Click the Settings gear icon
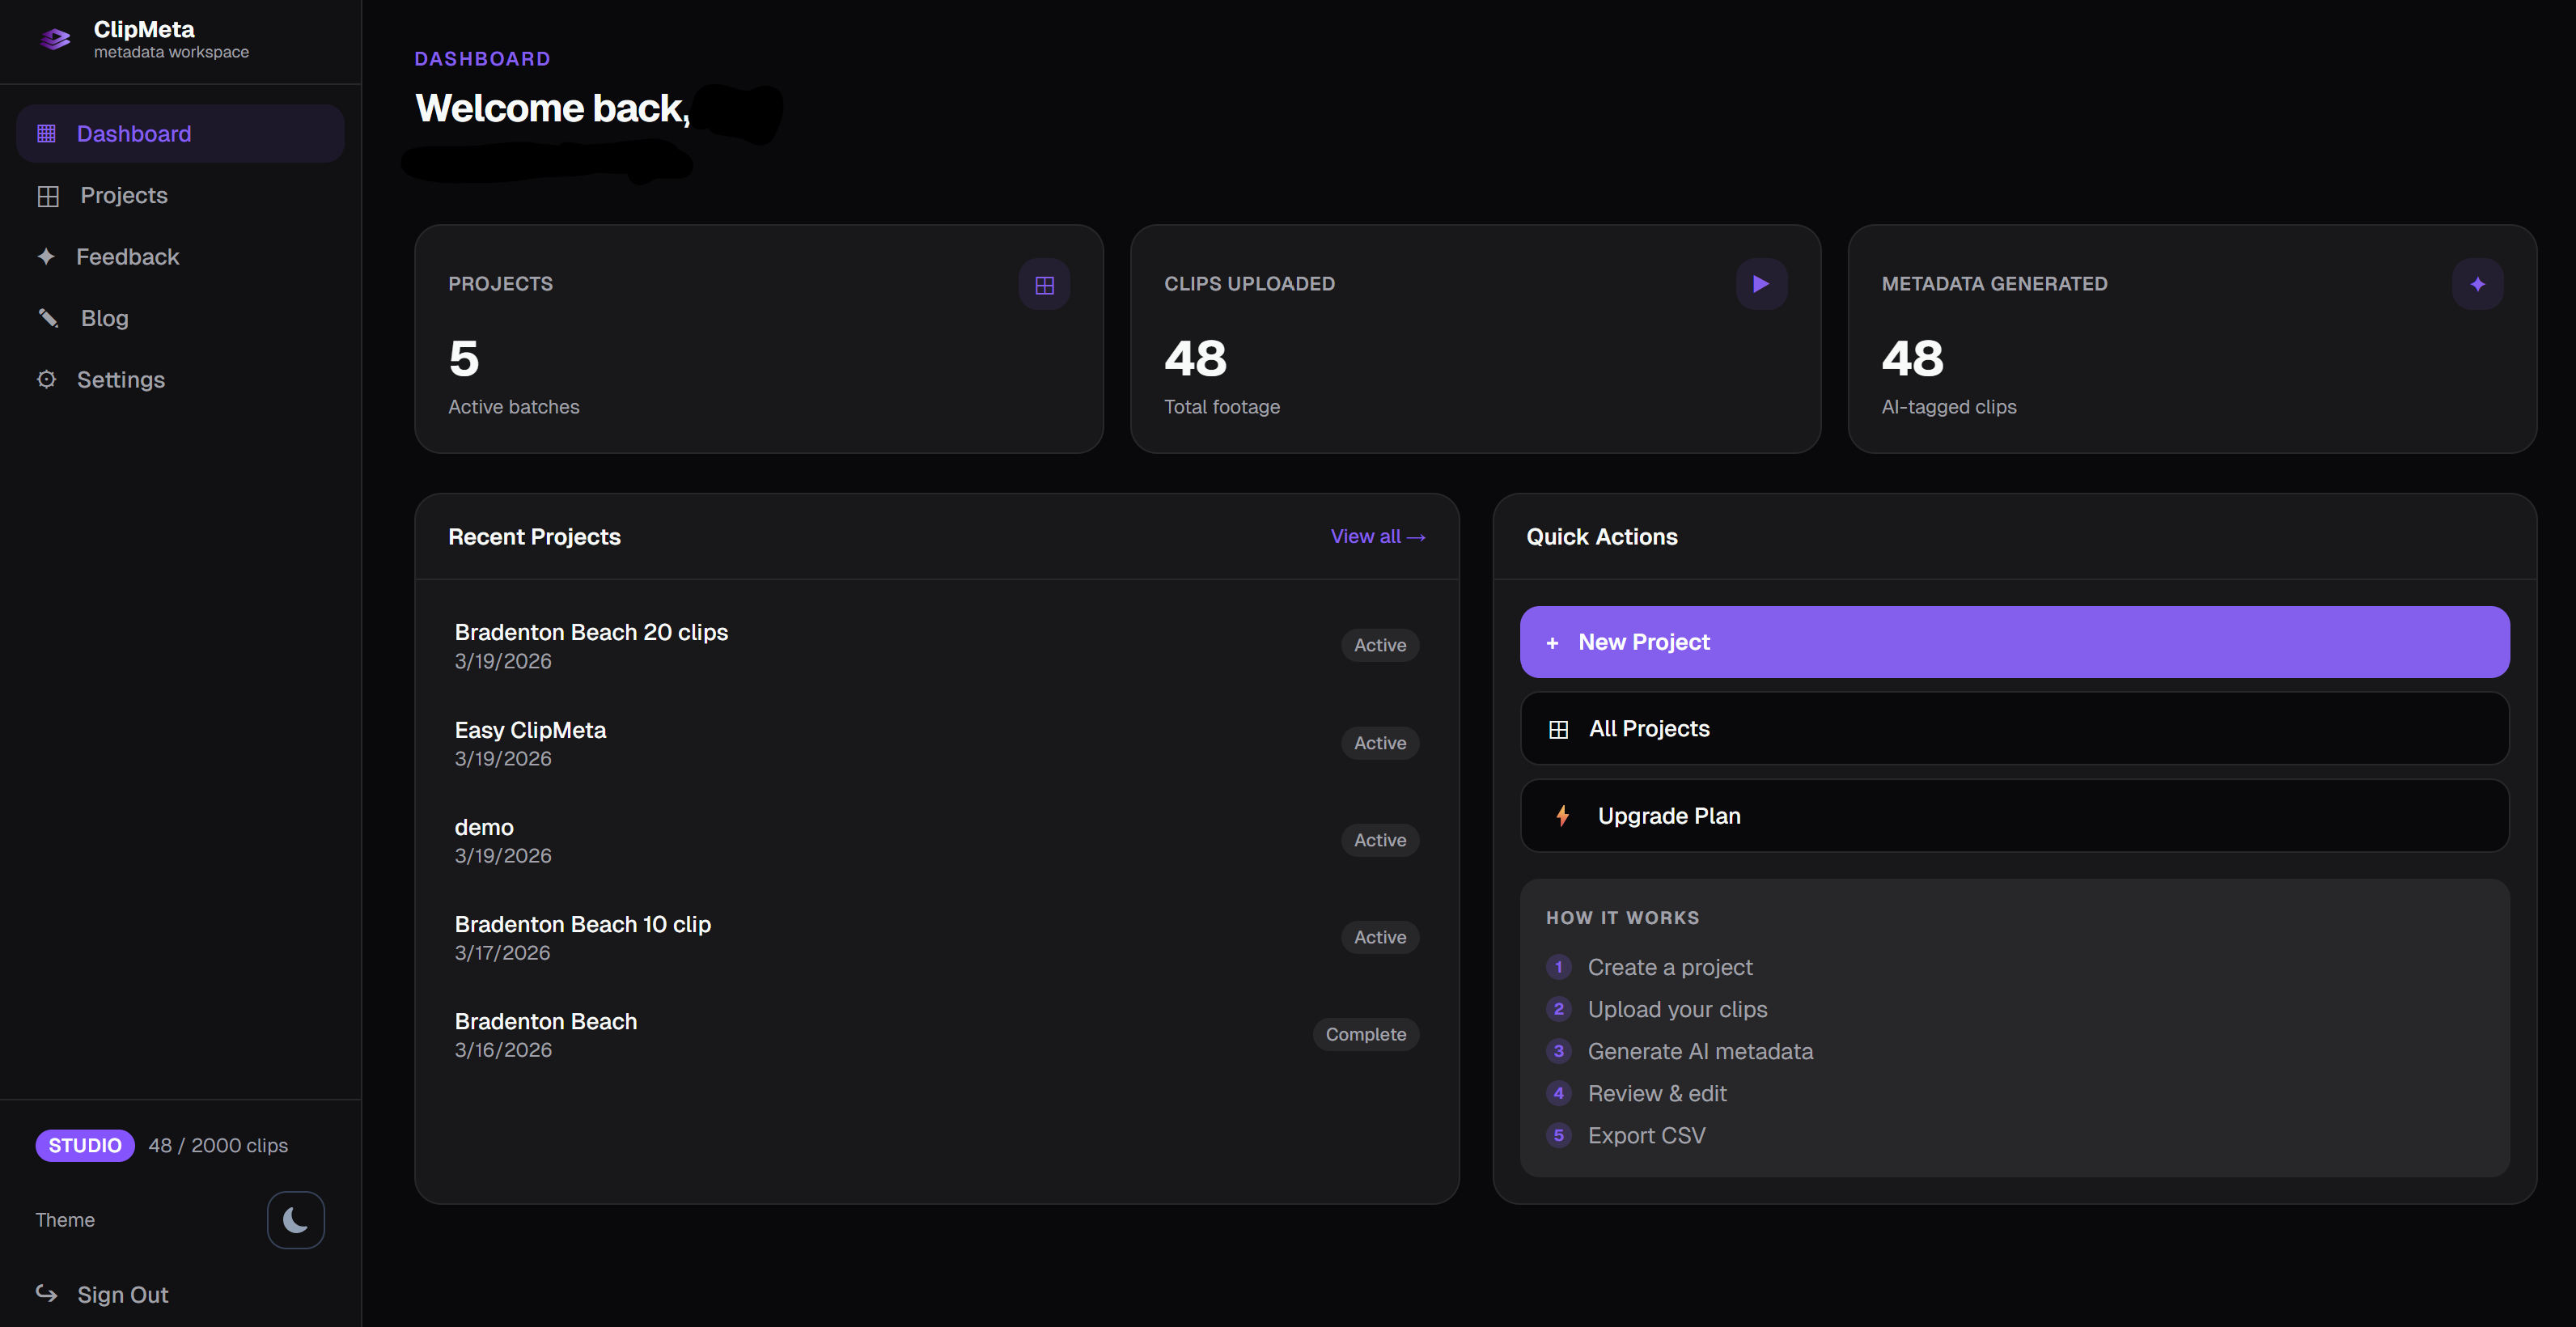 pos(46,379)
